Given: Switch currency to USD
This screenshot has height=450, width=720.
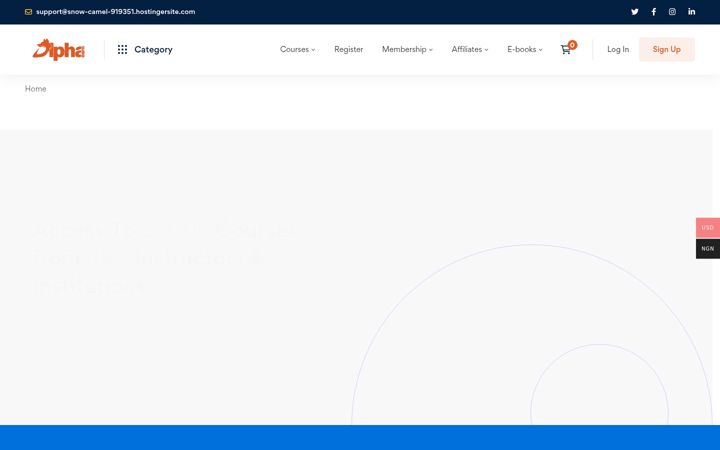Looking at the screenshot, I should click(x=708, y=228).
